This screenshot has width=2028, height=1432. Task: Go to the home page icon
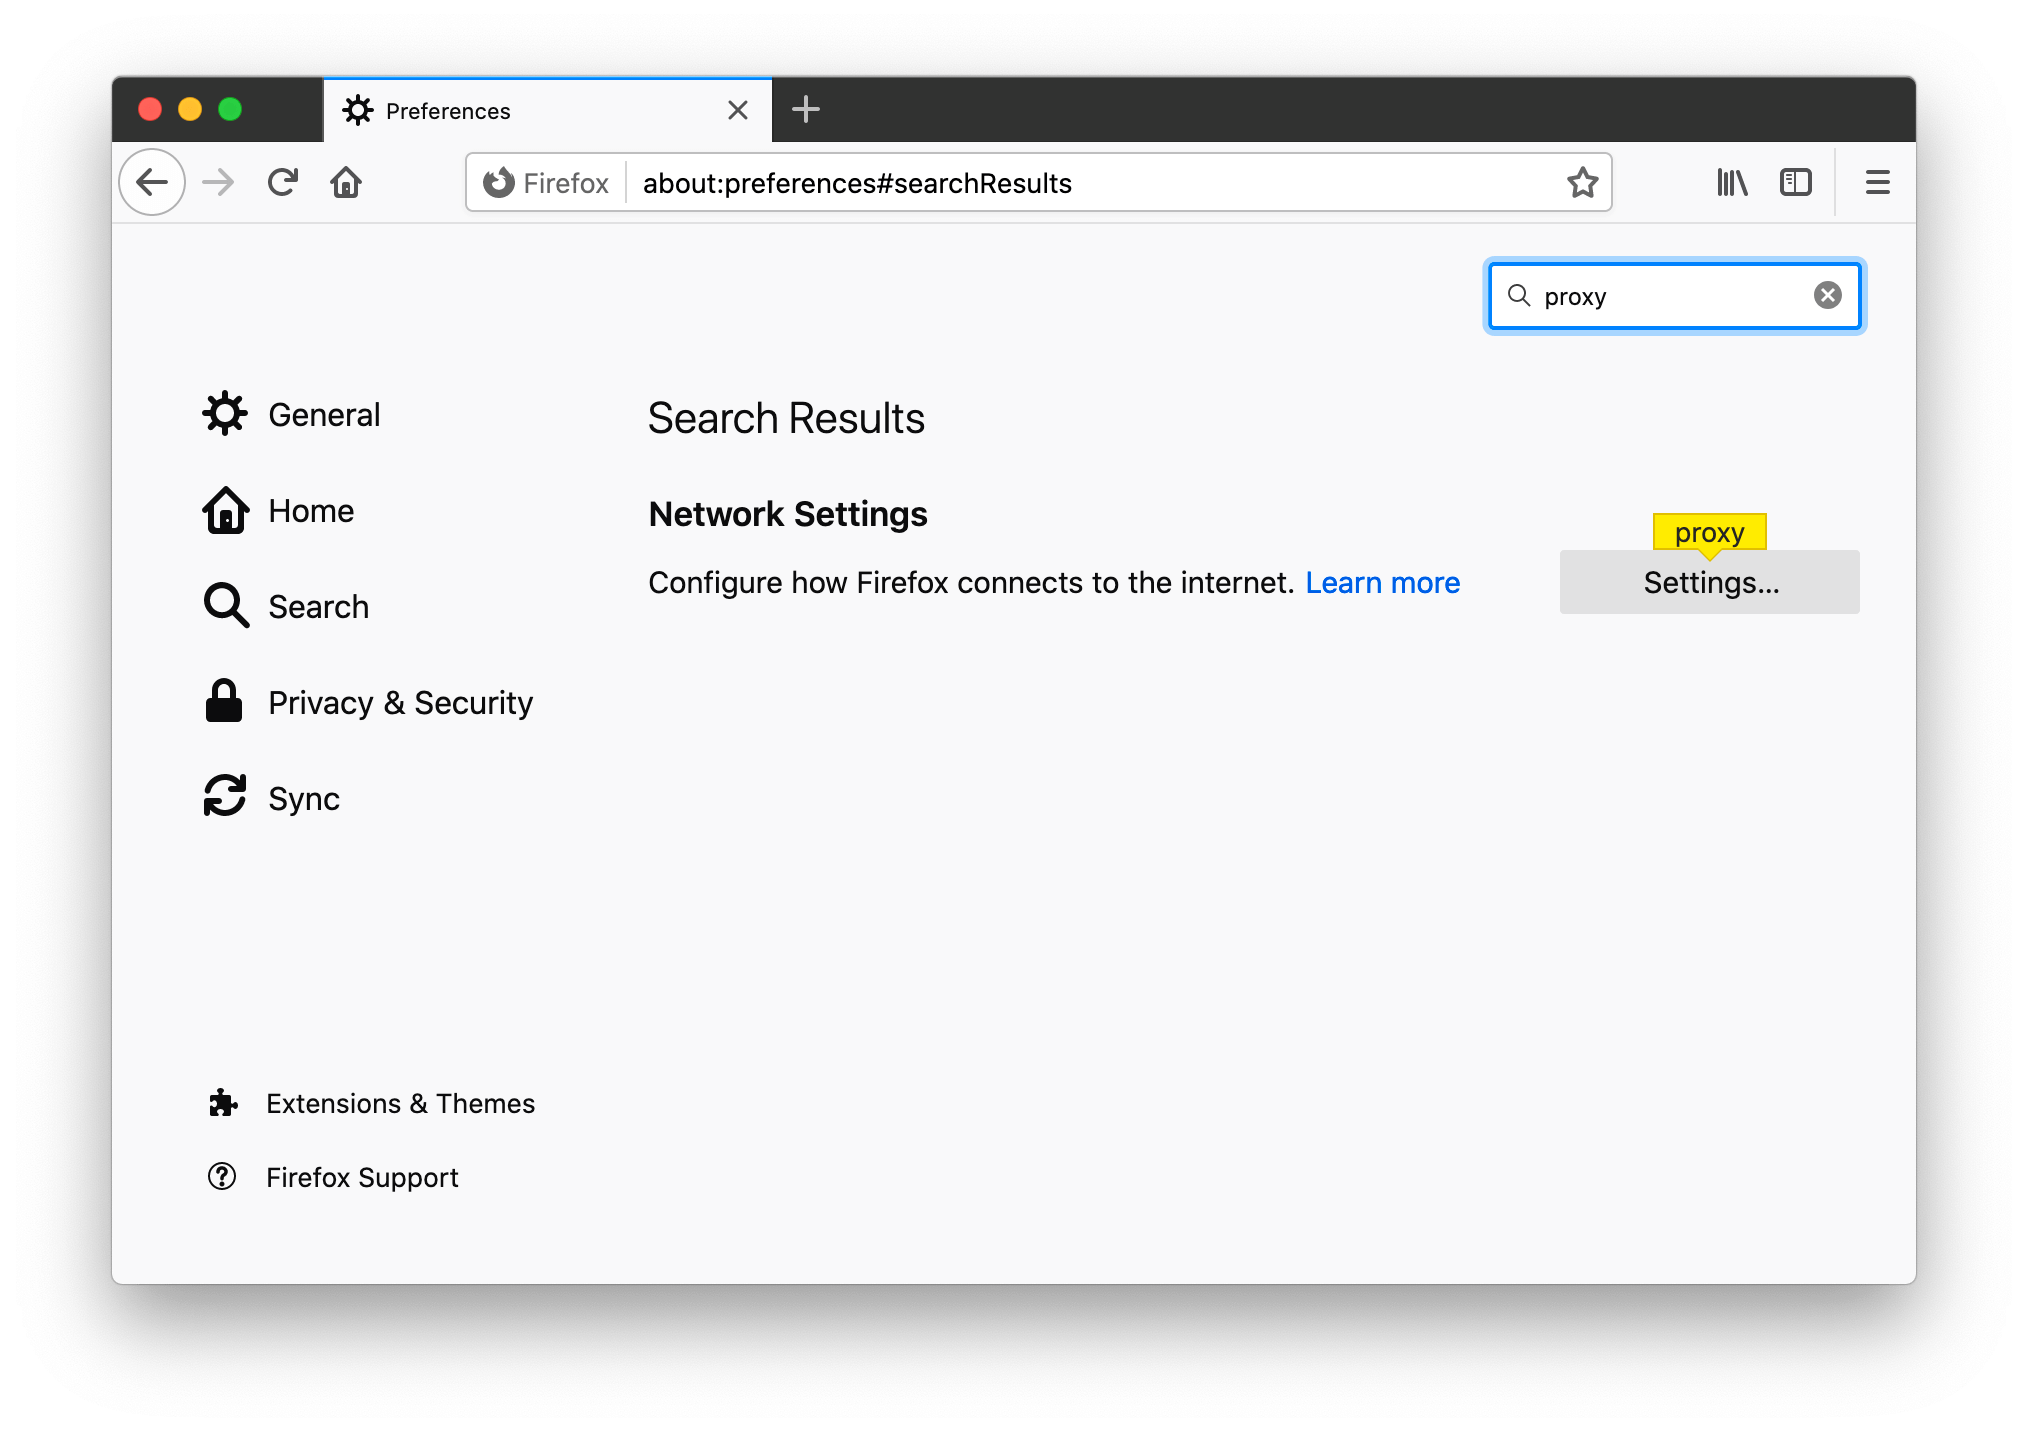click(346, 182)
